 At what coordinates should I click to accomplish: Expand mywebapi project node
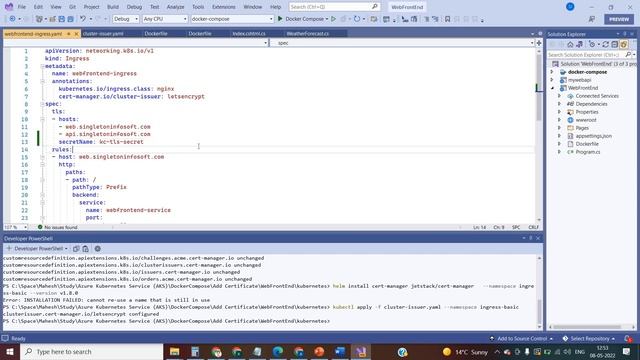pyautogui.click(x=552, y=80)
